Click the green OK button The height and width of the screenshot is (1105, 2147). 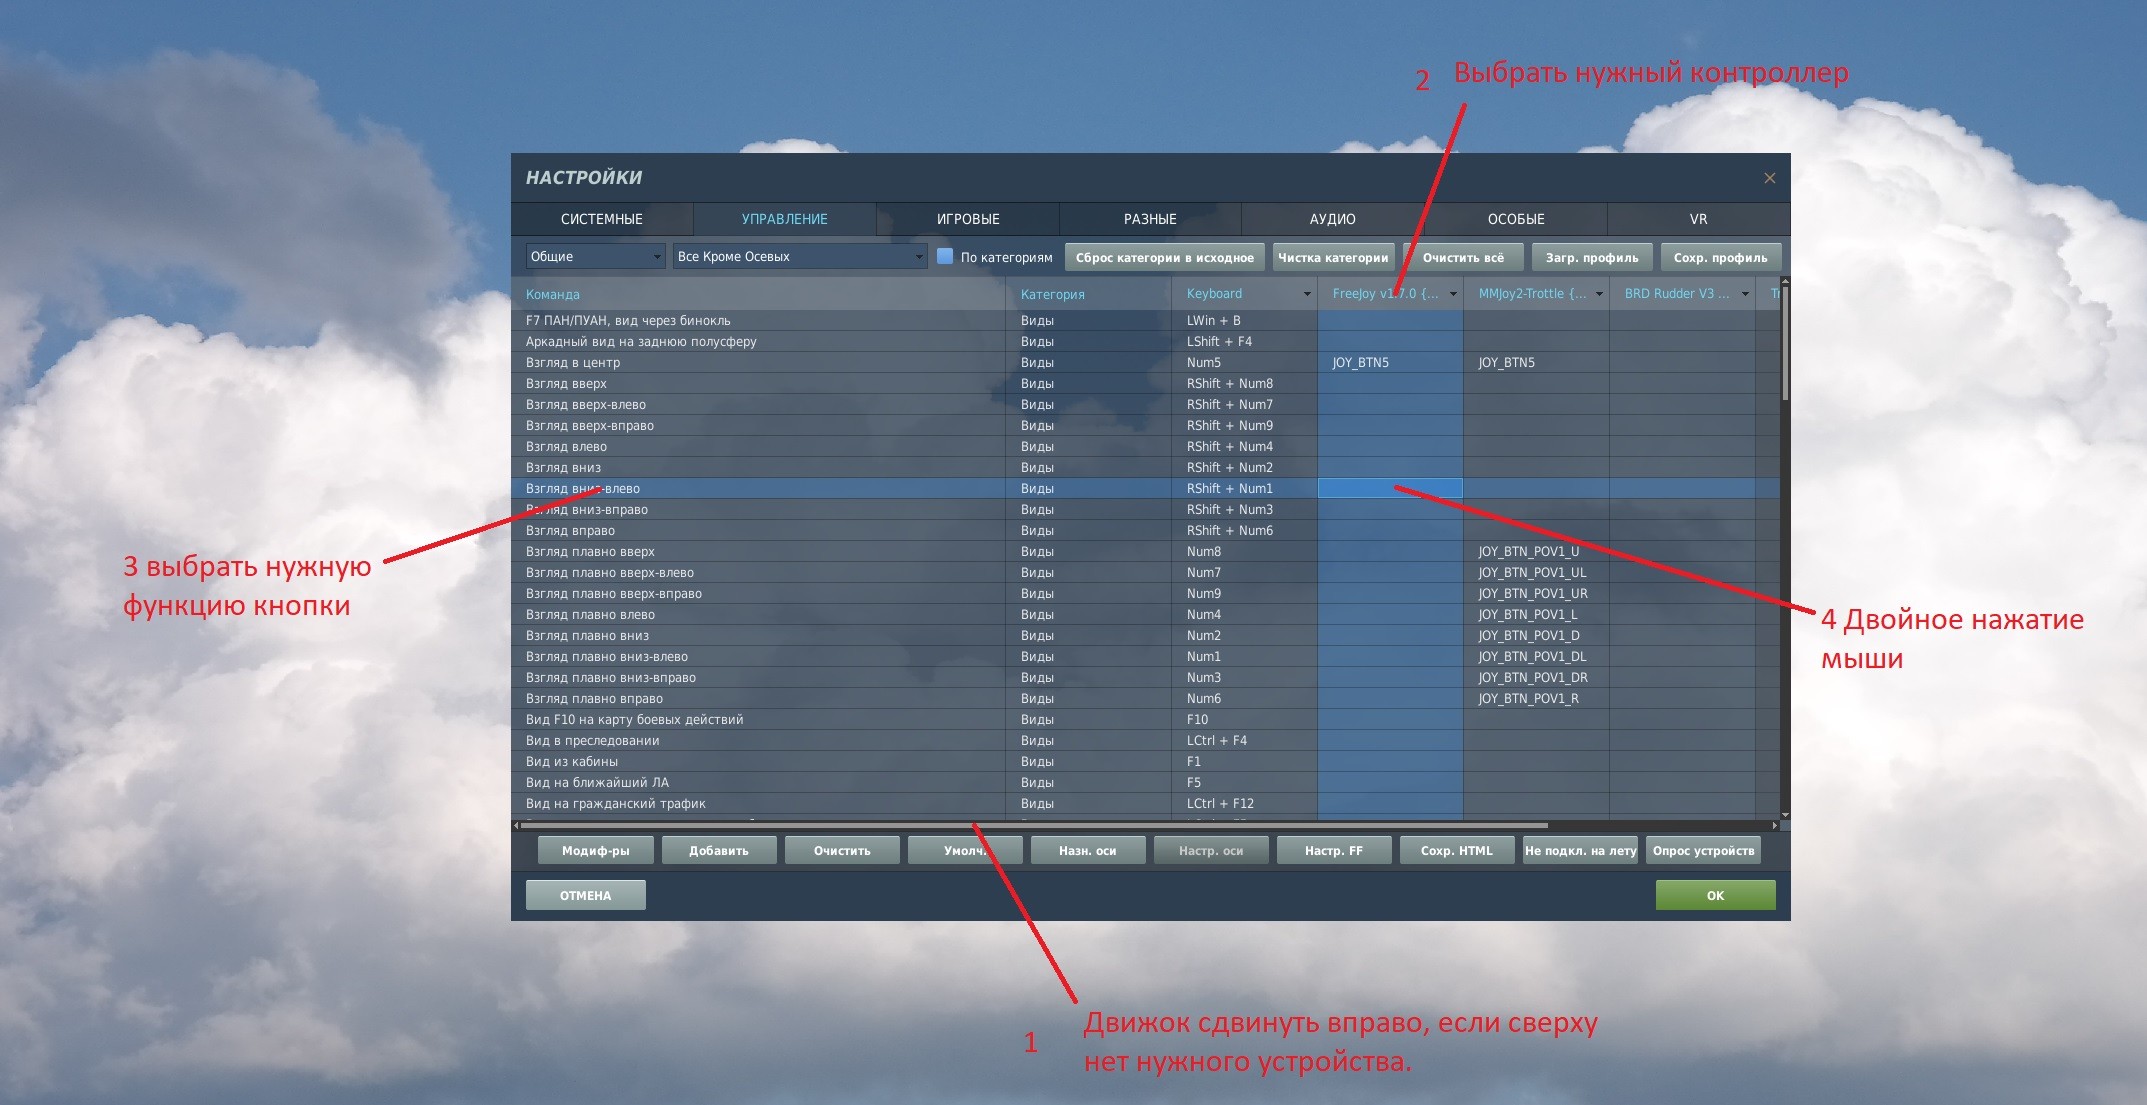pos(1715,895)
